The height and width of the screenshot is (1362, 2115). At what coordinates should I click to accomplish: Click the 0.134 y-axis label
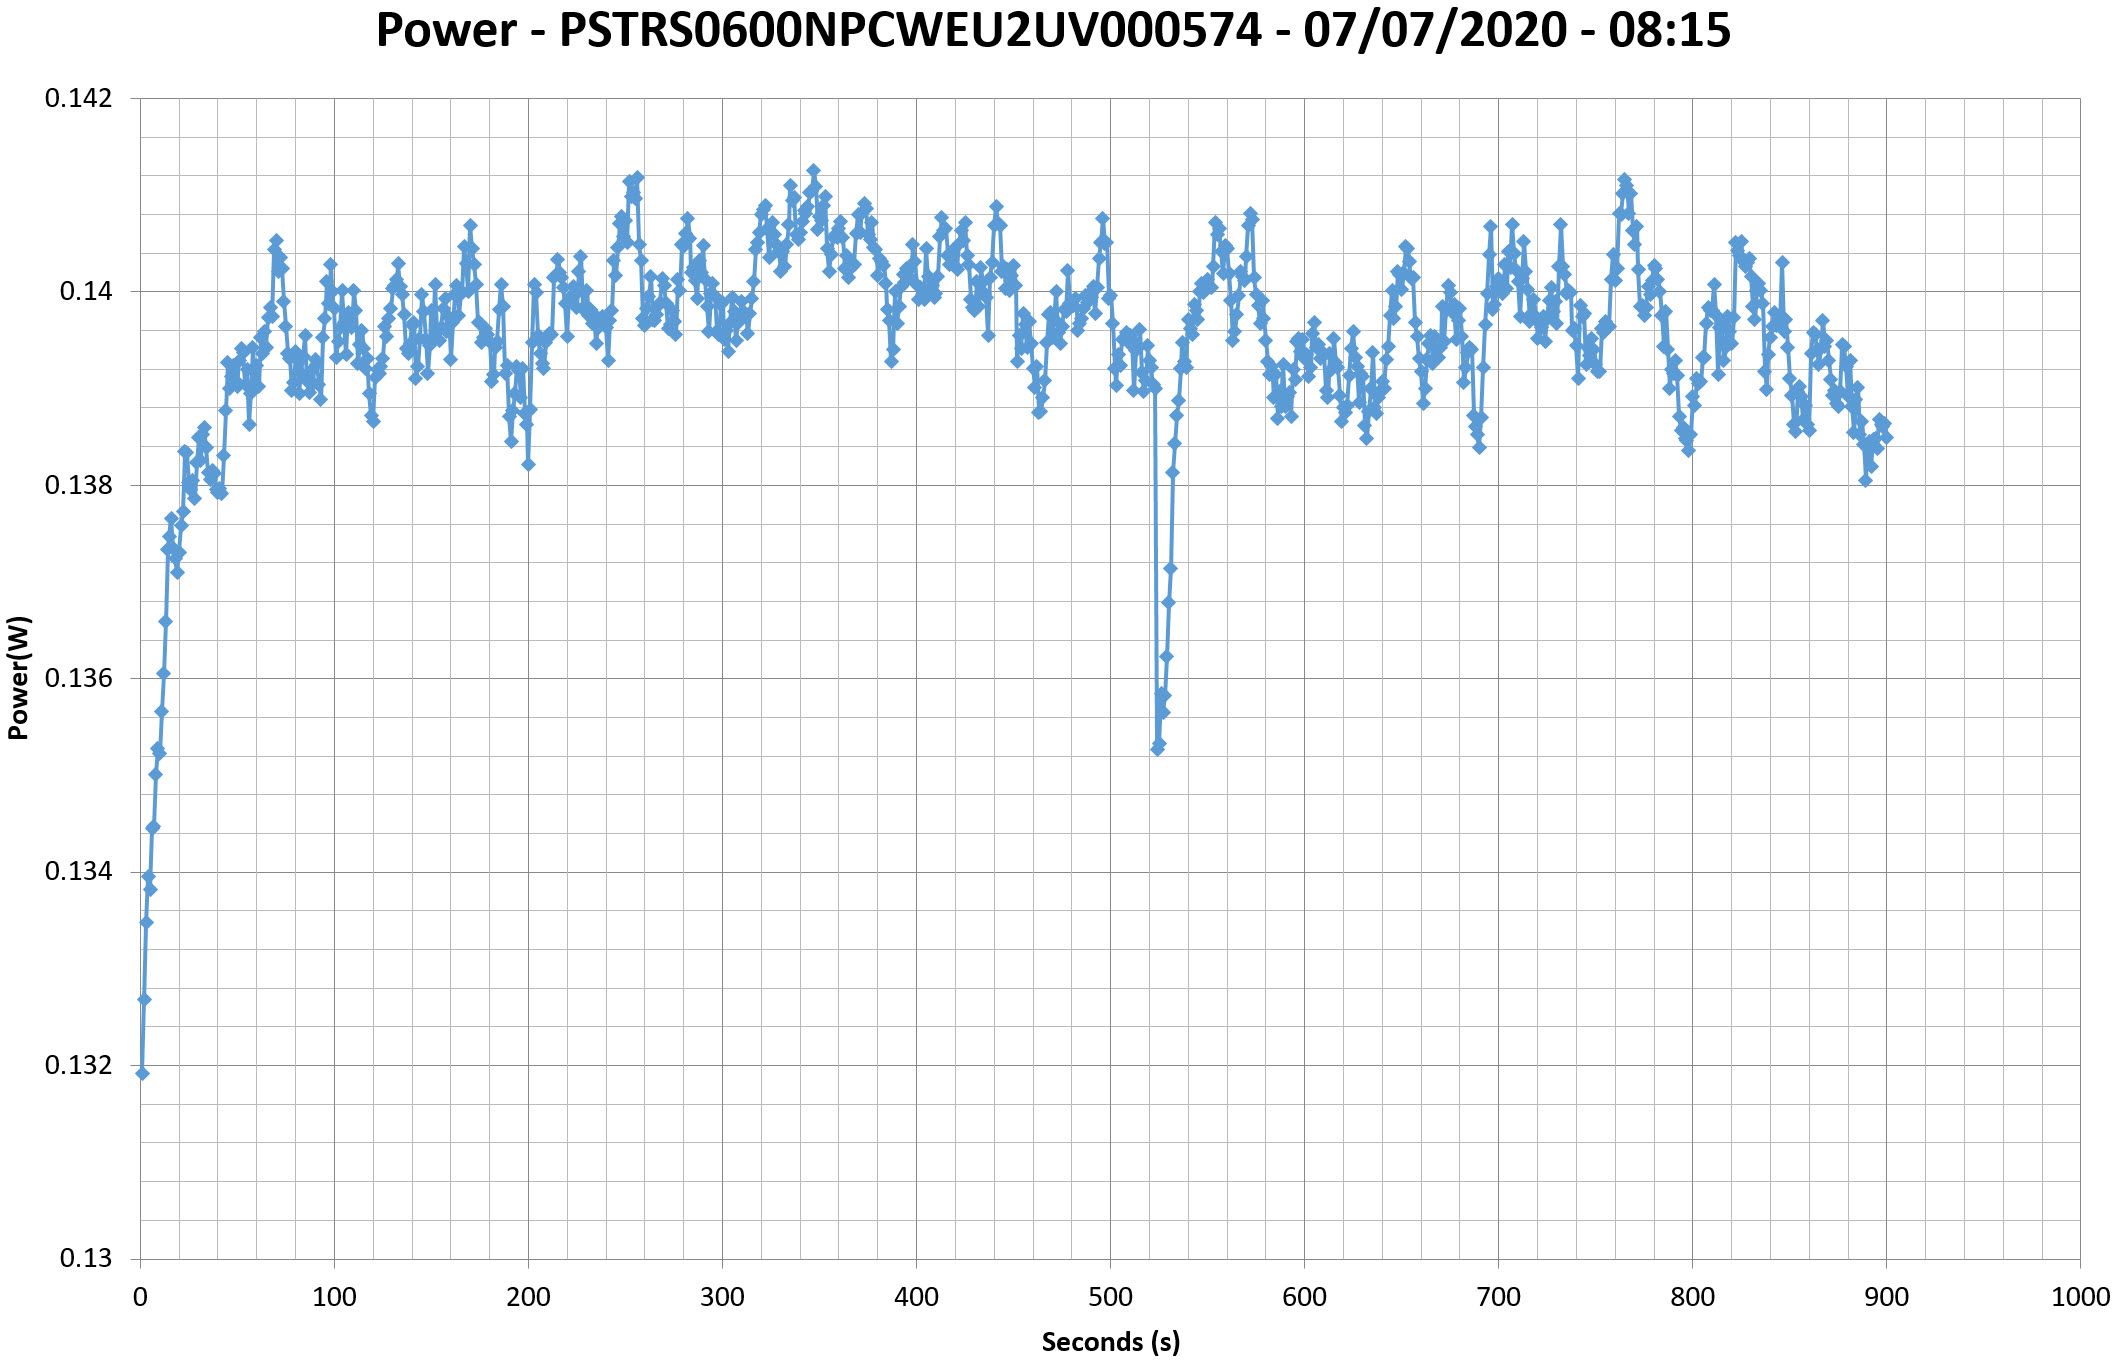78,871
